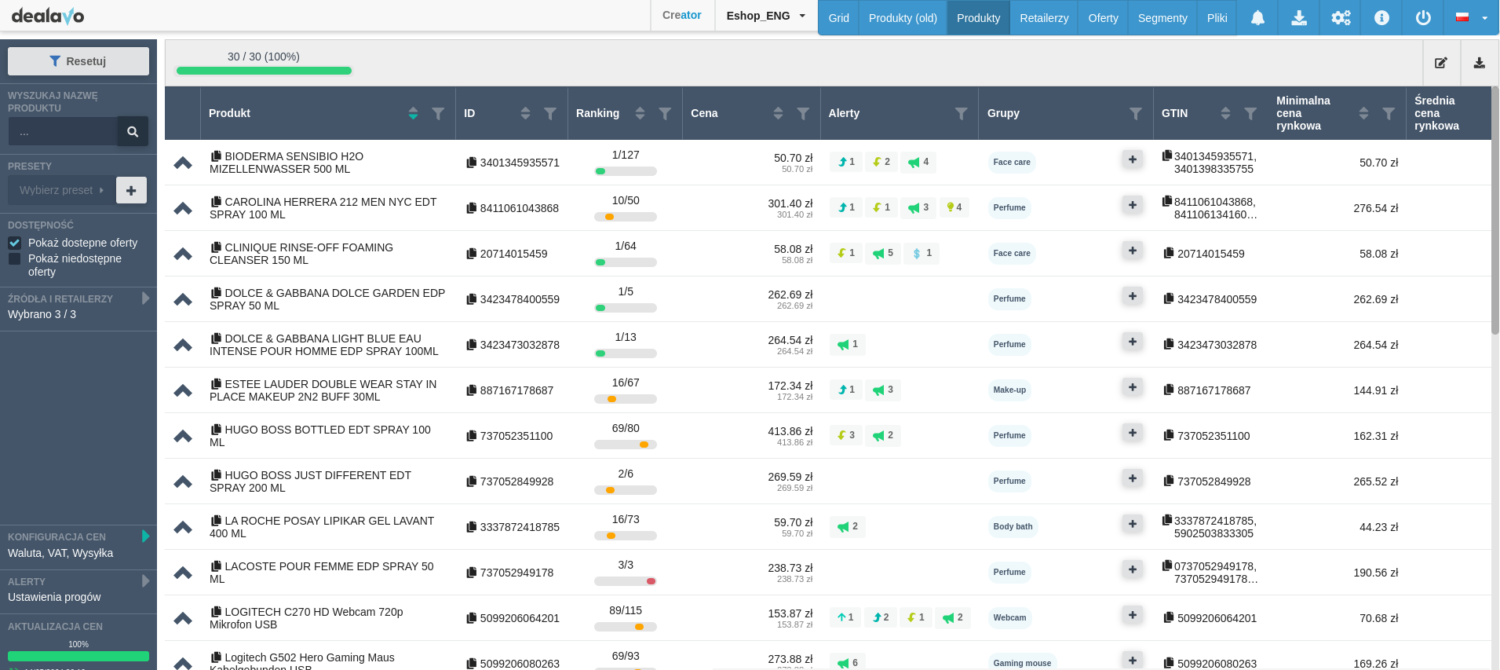Open settings gears icon in top bar

(1340, 17)
